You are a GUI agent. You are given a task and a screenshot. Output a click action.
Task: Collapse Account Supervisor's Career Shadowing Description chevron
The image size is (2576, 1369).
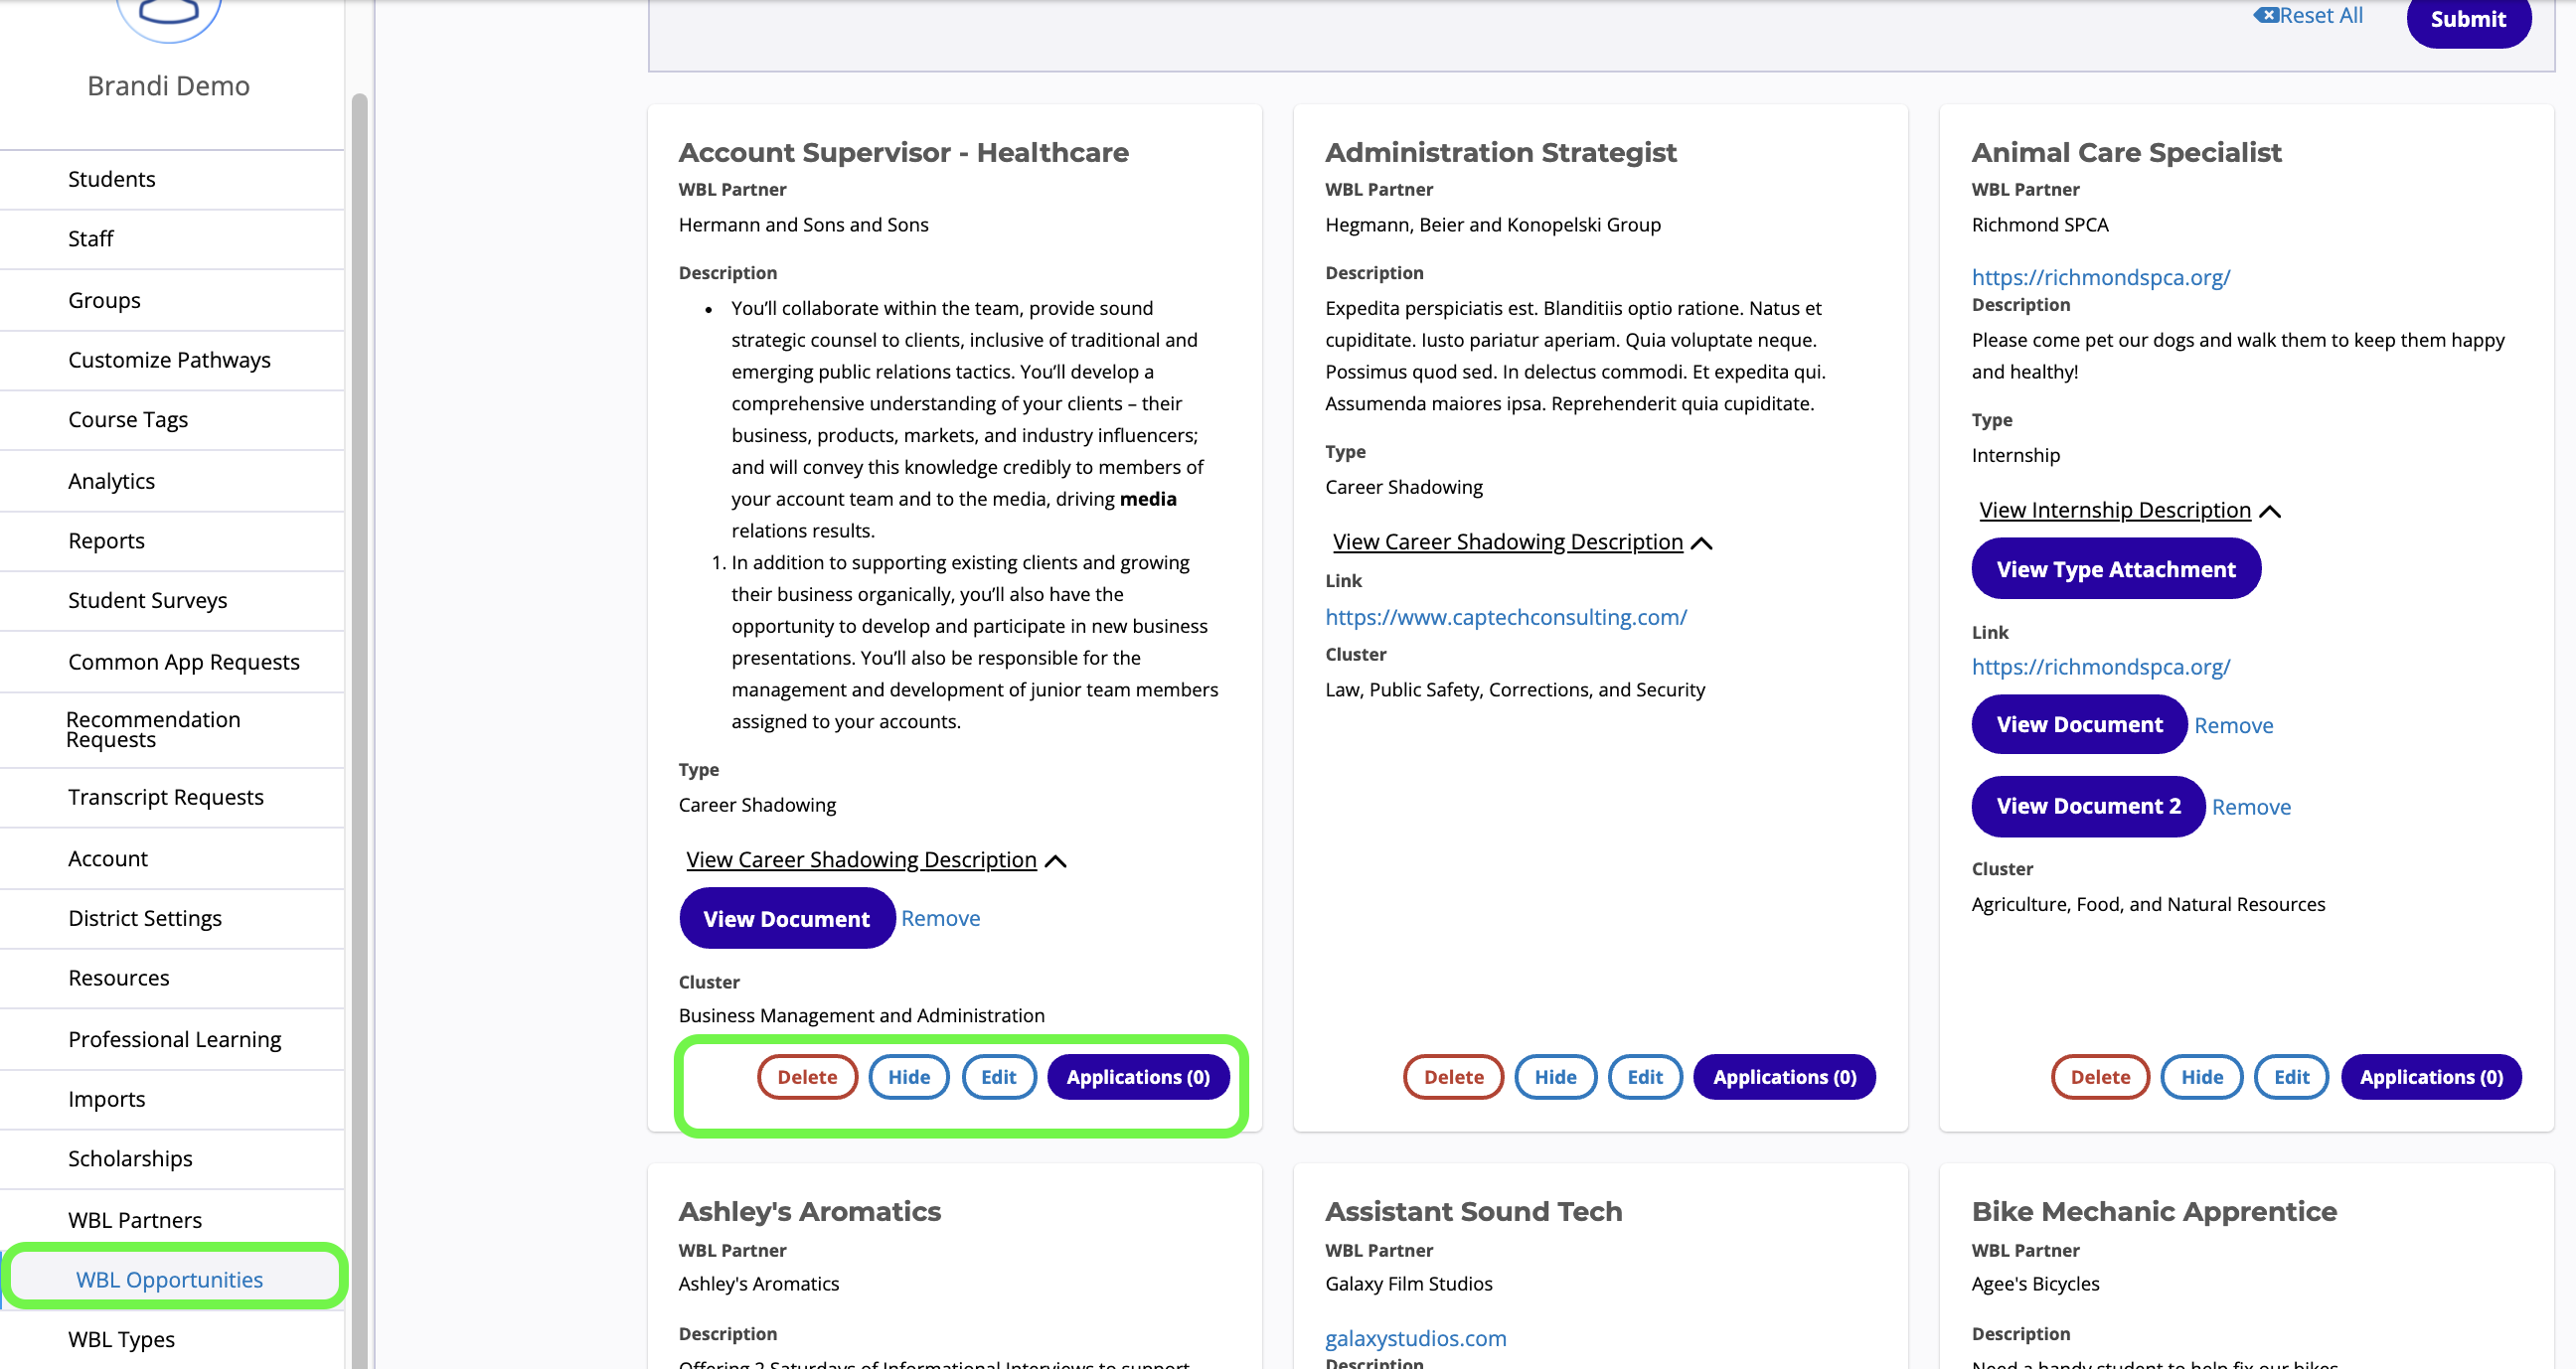(1056, 861)
